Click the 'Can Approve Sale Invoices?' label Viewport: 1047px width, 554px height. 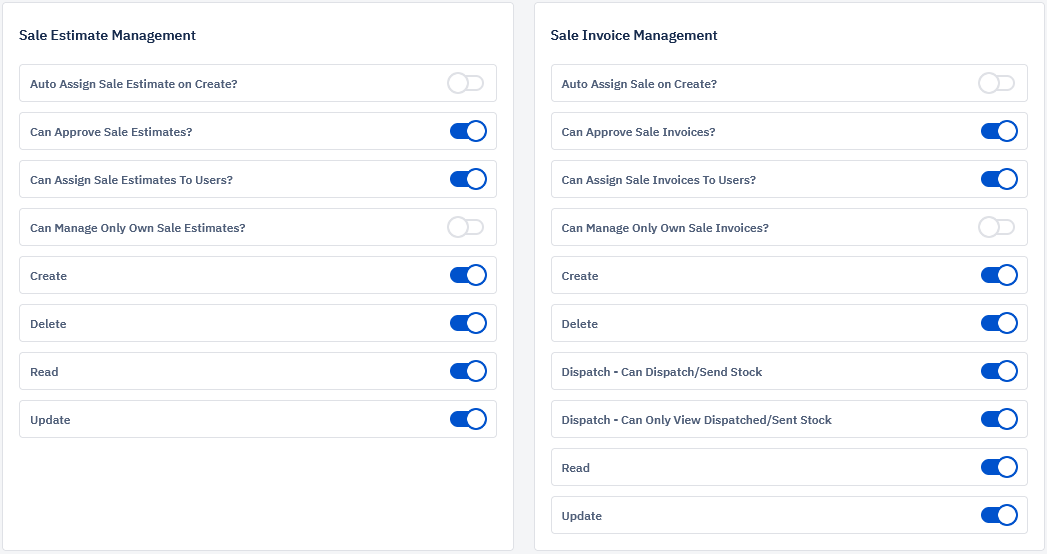click(638, 132)
